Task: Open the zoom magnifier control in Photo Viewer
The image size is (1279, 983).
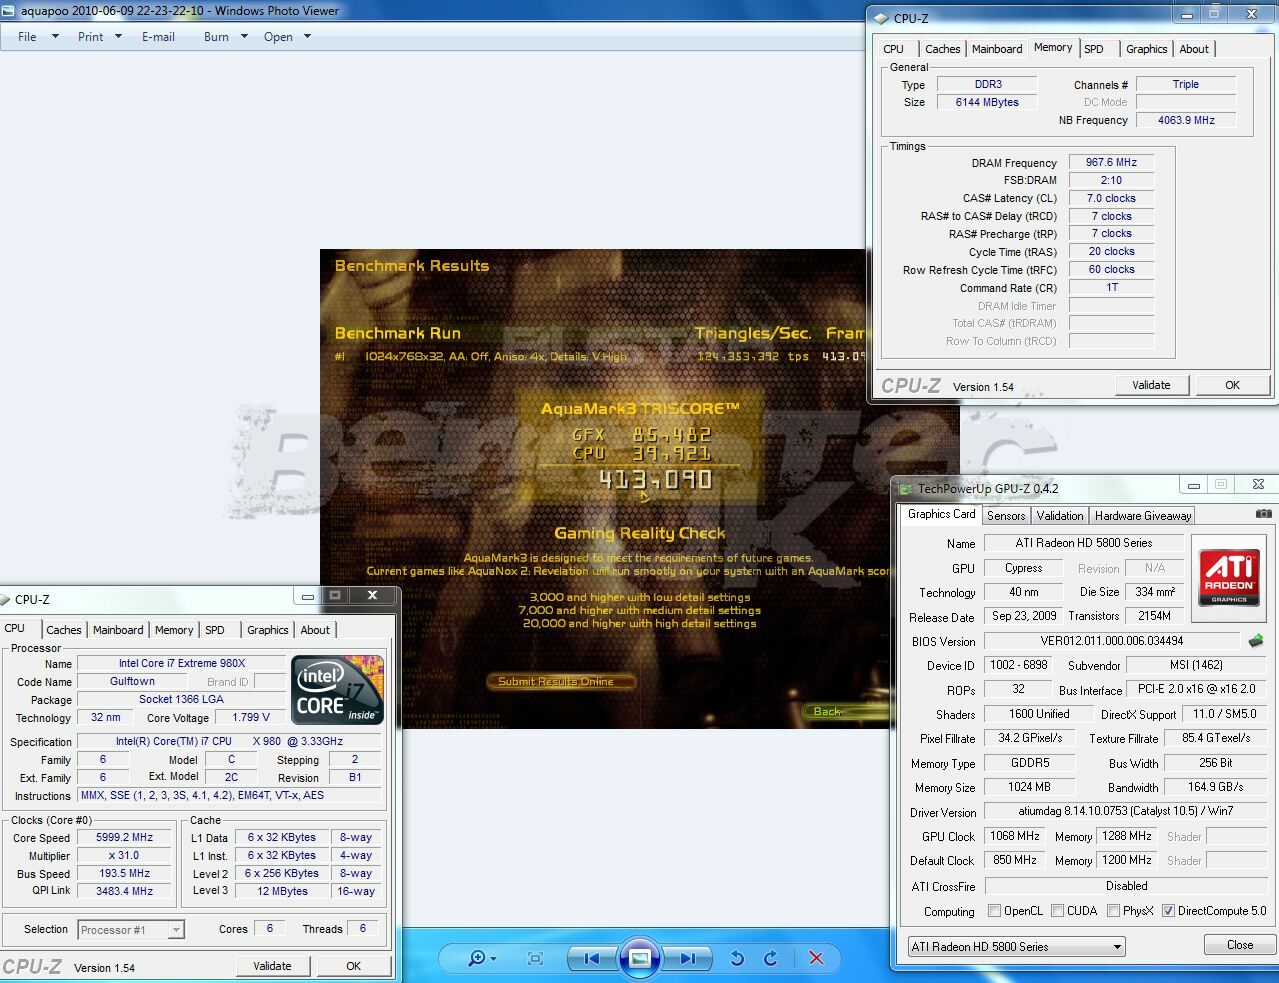Action: pyautogui.click(x=482, y=958)
